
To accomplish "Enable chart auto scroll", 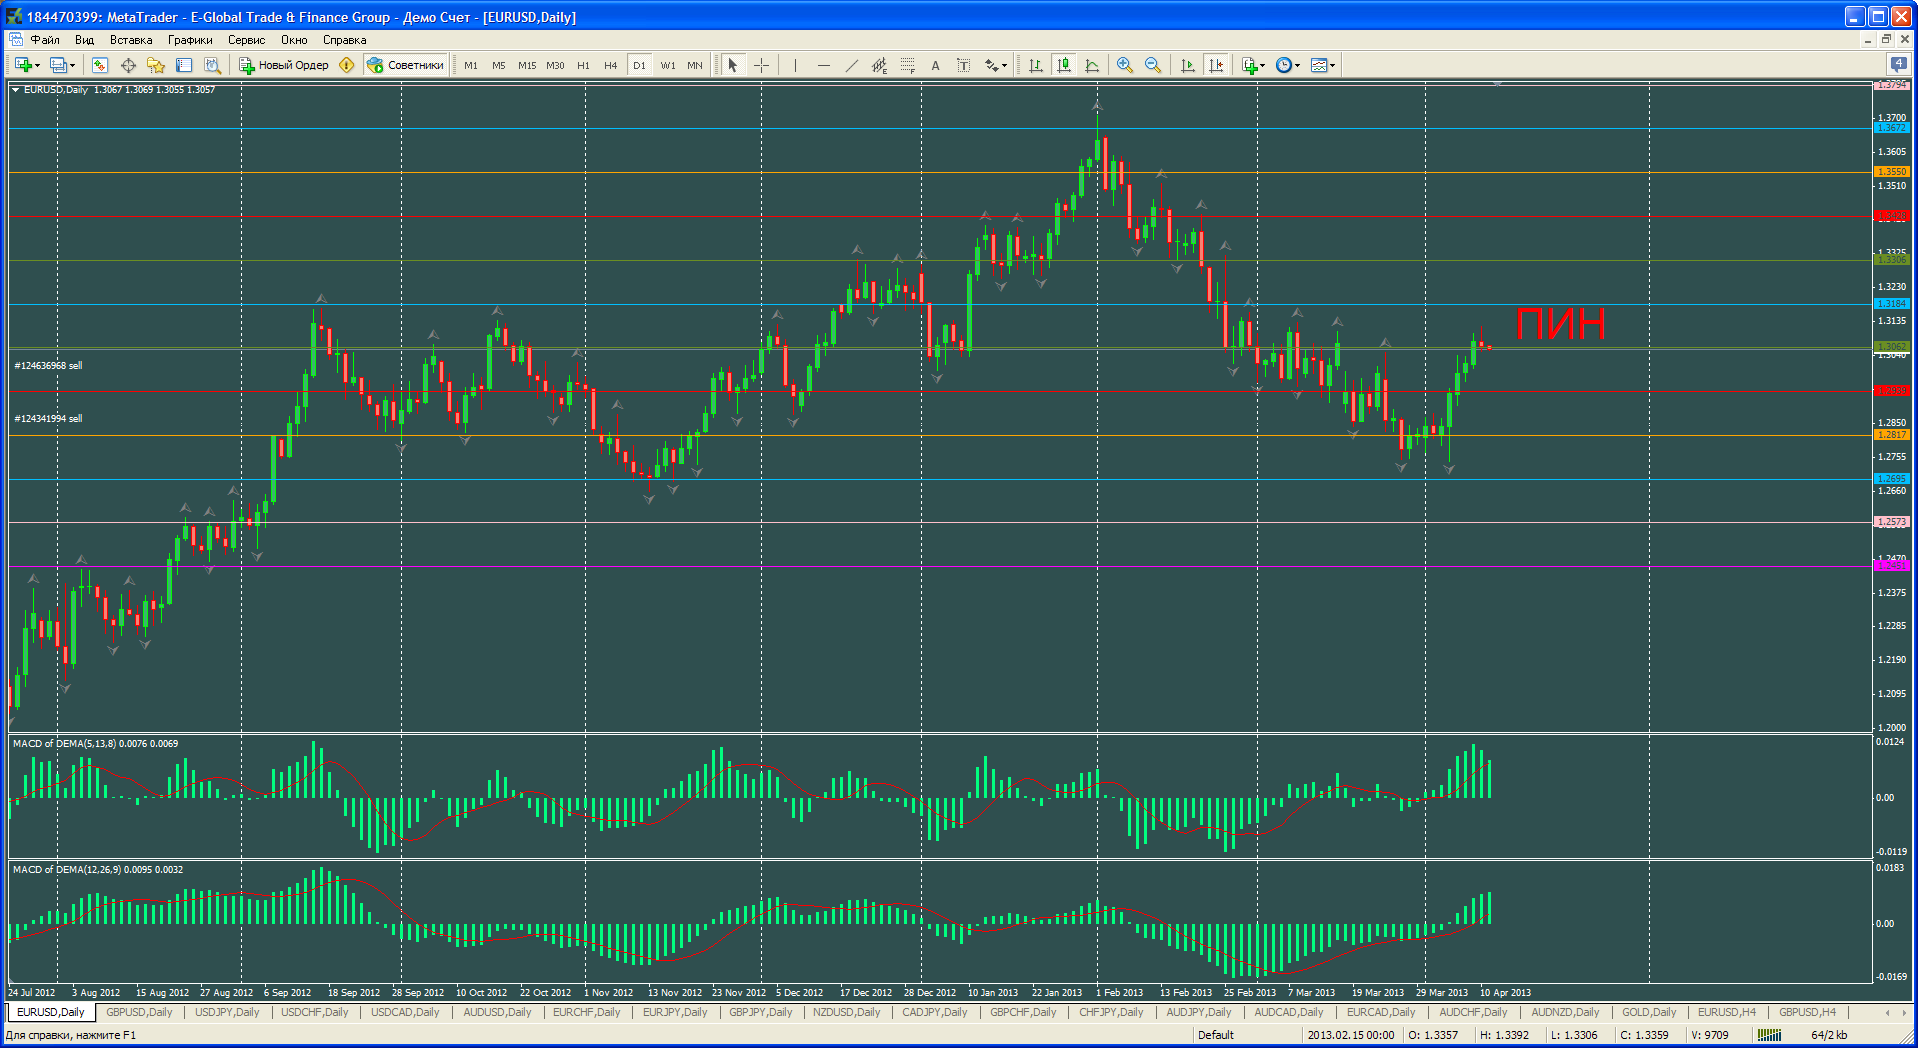I will (x=1188, y=65).
